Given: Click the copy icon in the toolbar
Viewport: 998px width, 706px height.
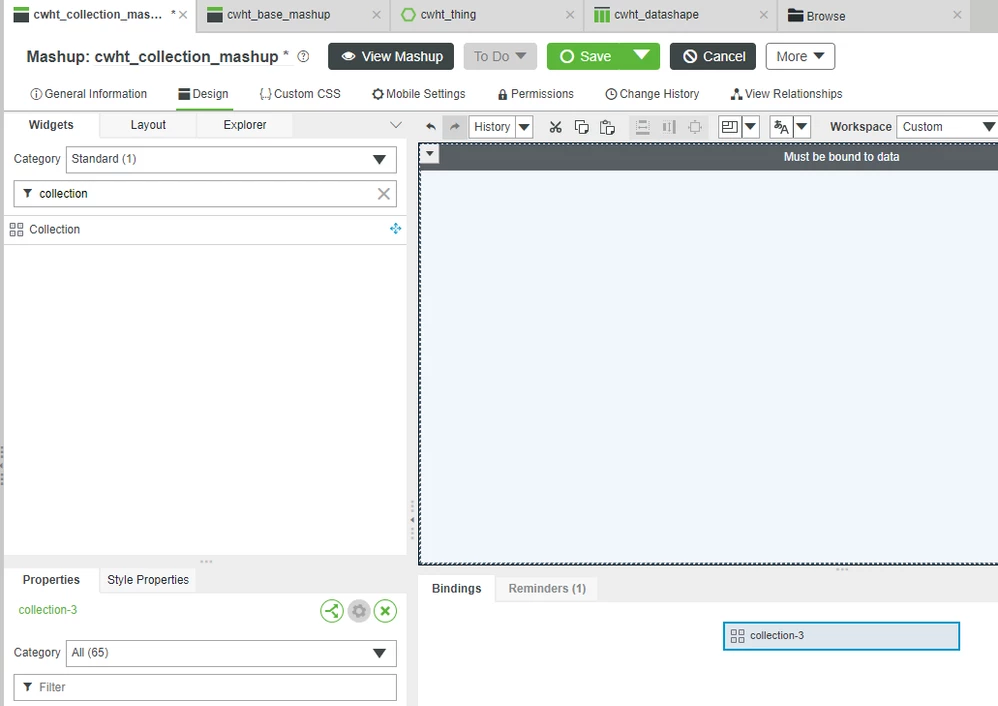Looking at the screenshot, I should coord(581,127).
